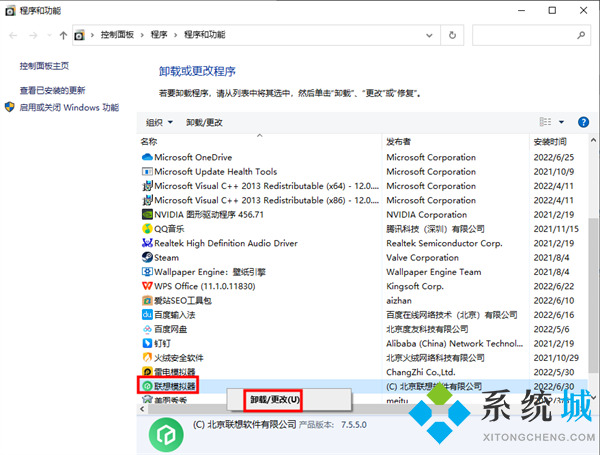Click the Microsoft OneDrive cloud icon
The width and height of the screenshot is (600, 455).
point(147,157)
